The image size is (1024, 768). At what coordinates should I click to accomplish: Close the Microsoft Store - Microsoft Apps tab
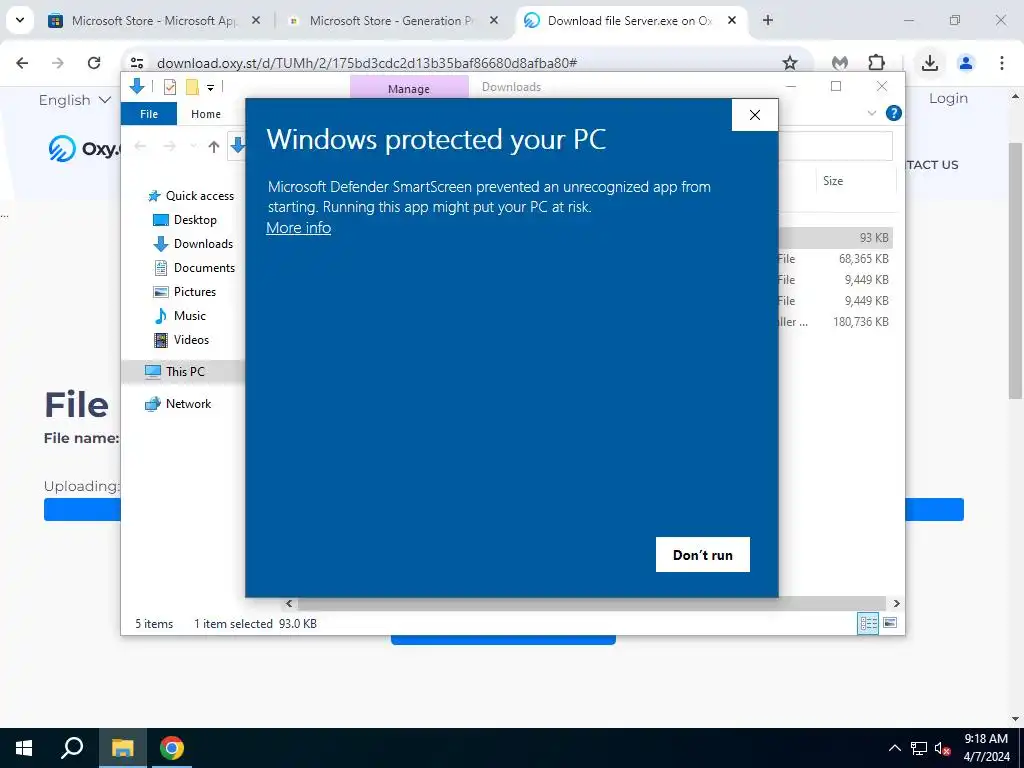tap(256, 20)
